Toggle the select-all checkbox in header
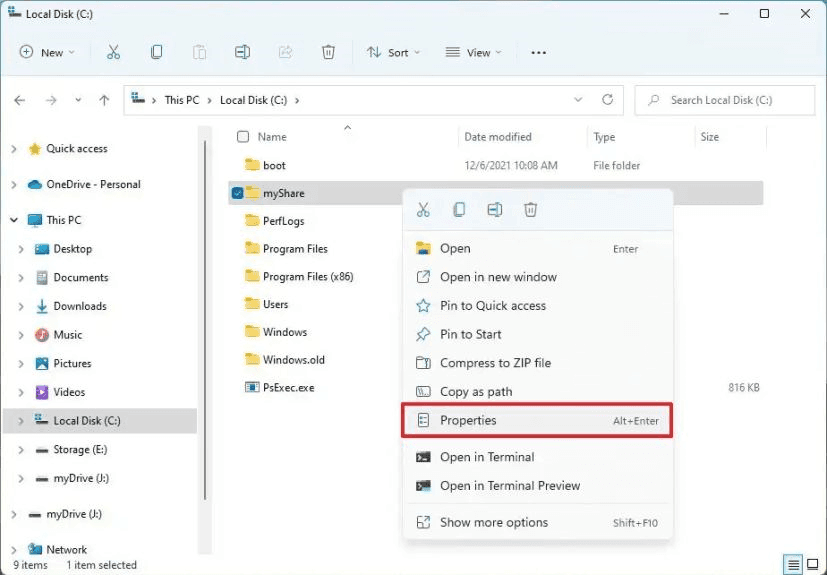This screenshot has height=575, width=827. [x=242, y=137]
